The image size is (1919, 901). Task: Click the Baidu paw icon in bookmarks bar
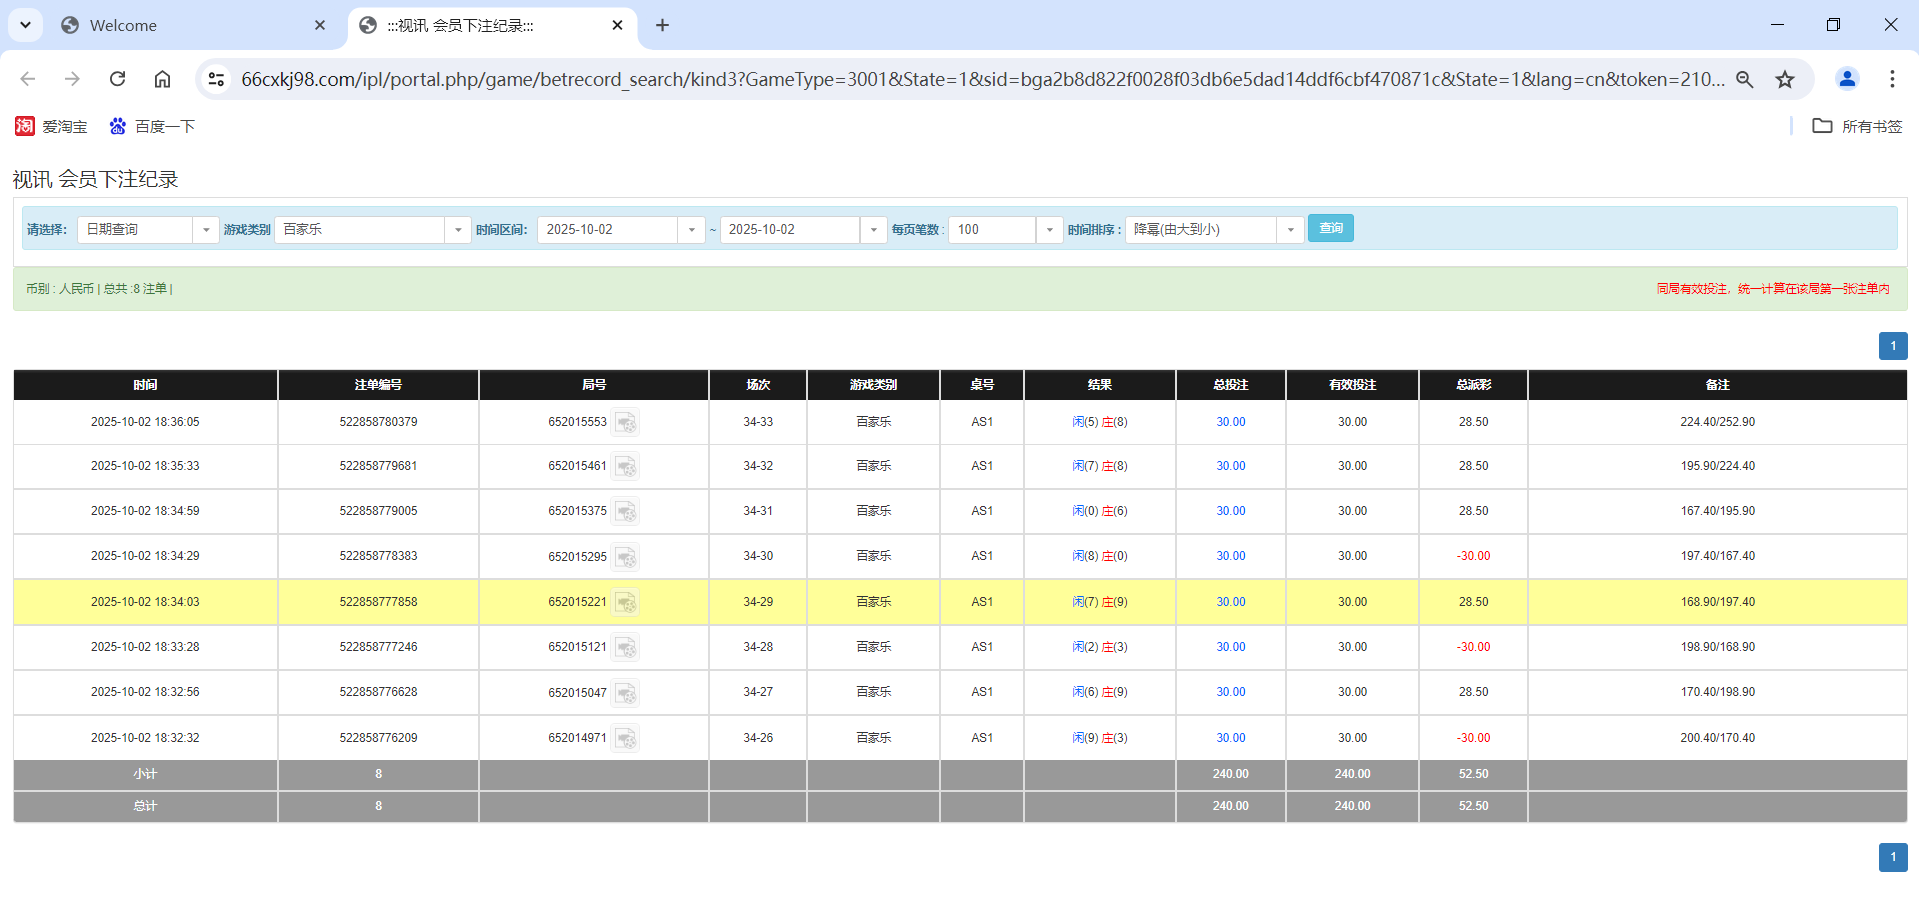pyautogui.click(x=117, y=126)
